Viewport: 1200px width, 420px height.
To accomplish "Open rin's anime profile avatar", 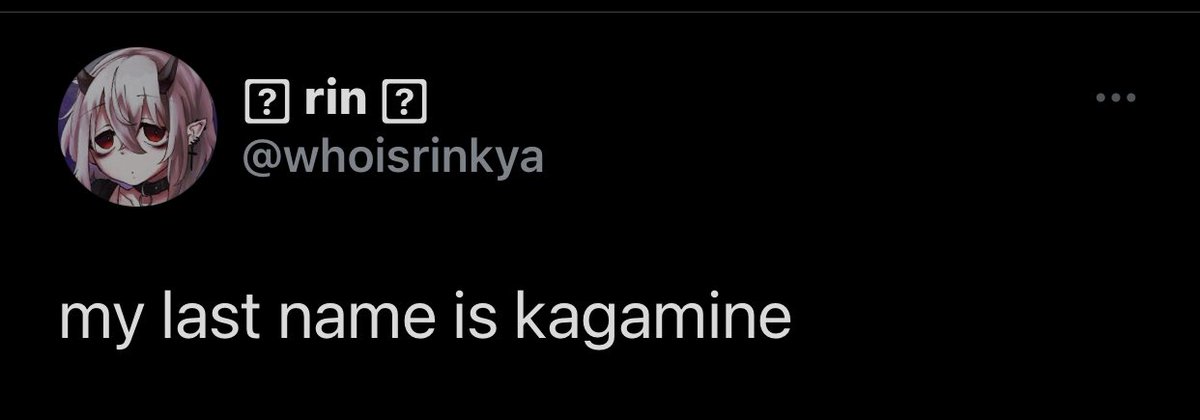I will tap(134, 131).
